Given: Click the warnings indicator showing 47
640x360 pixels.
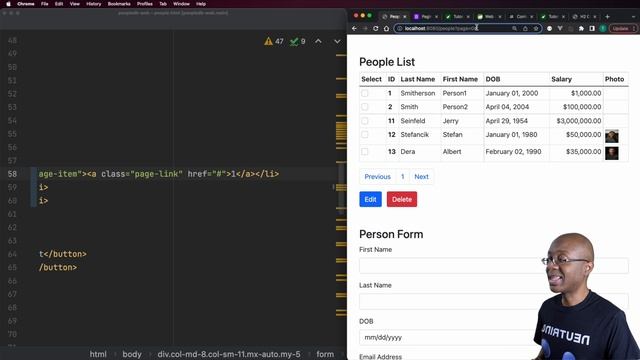Looking at the screenshot, I should click(x=274, y=41).
